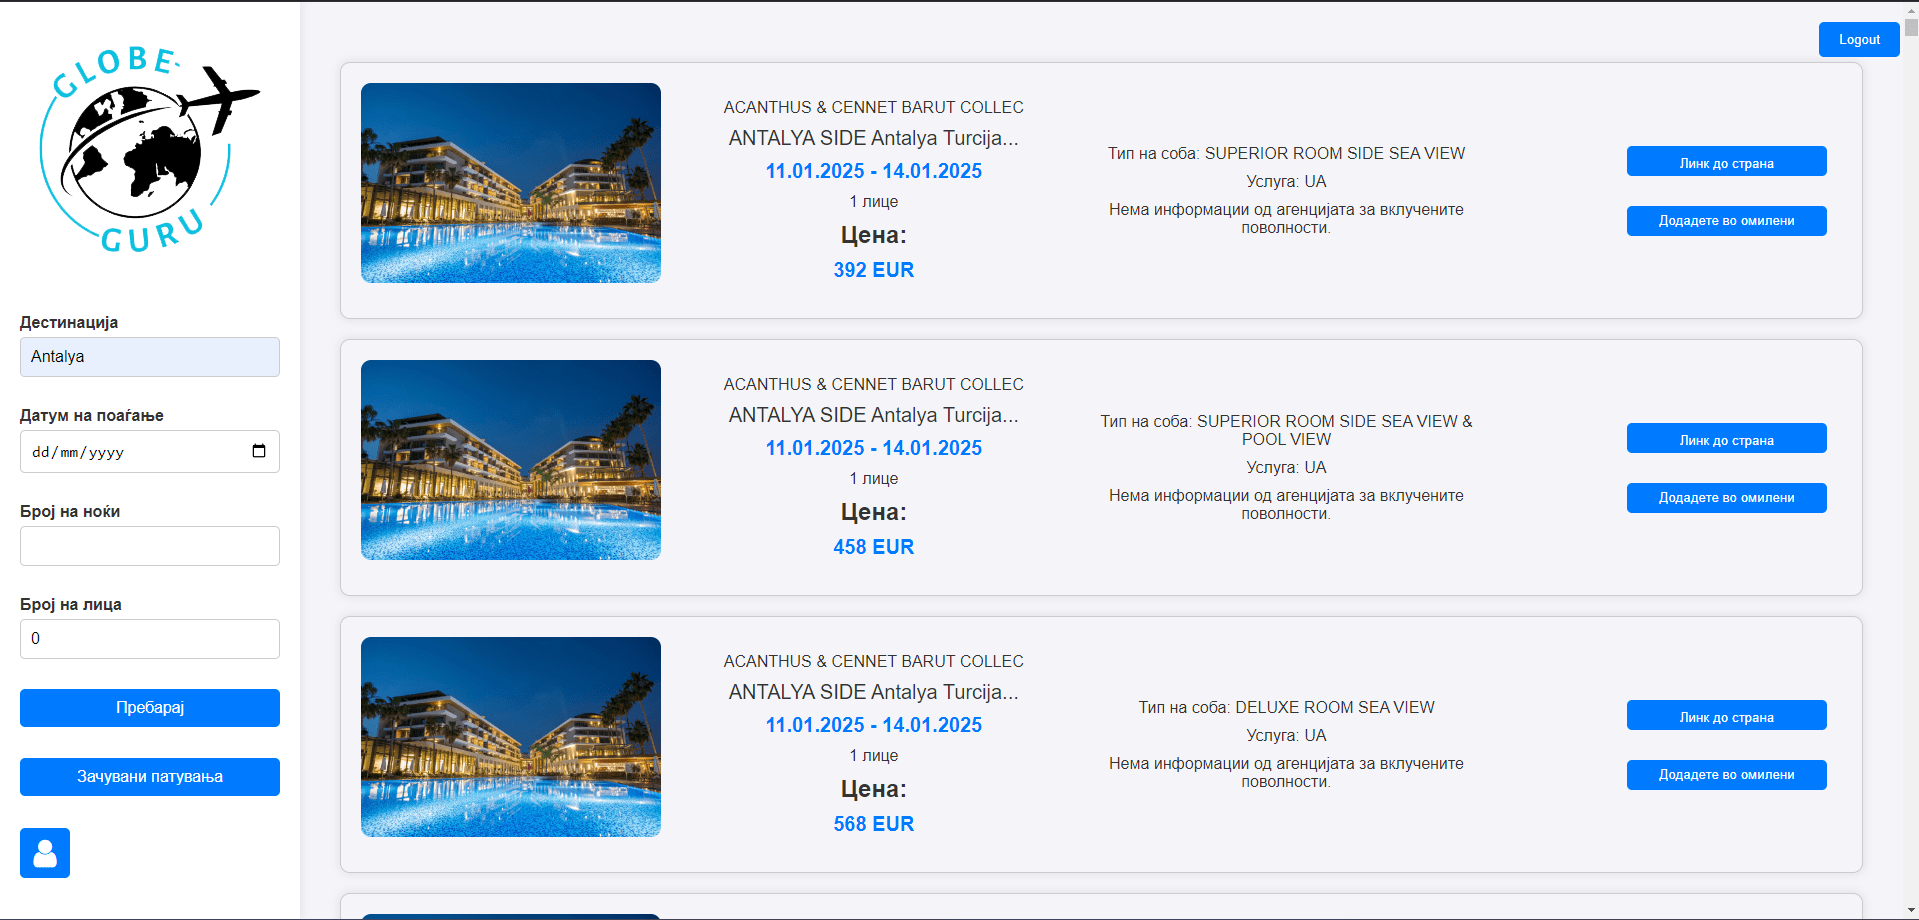Focus the Дестинација input with Antalya
The width and height of the screenshot is (1919, 920).
(x=150, y=357)
